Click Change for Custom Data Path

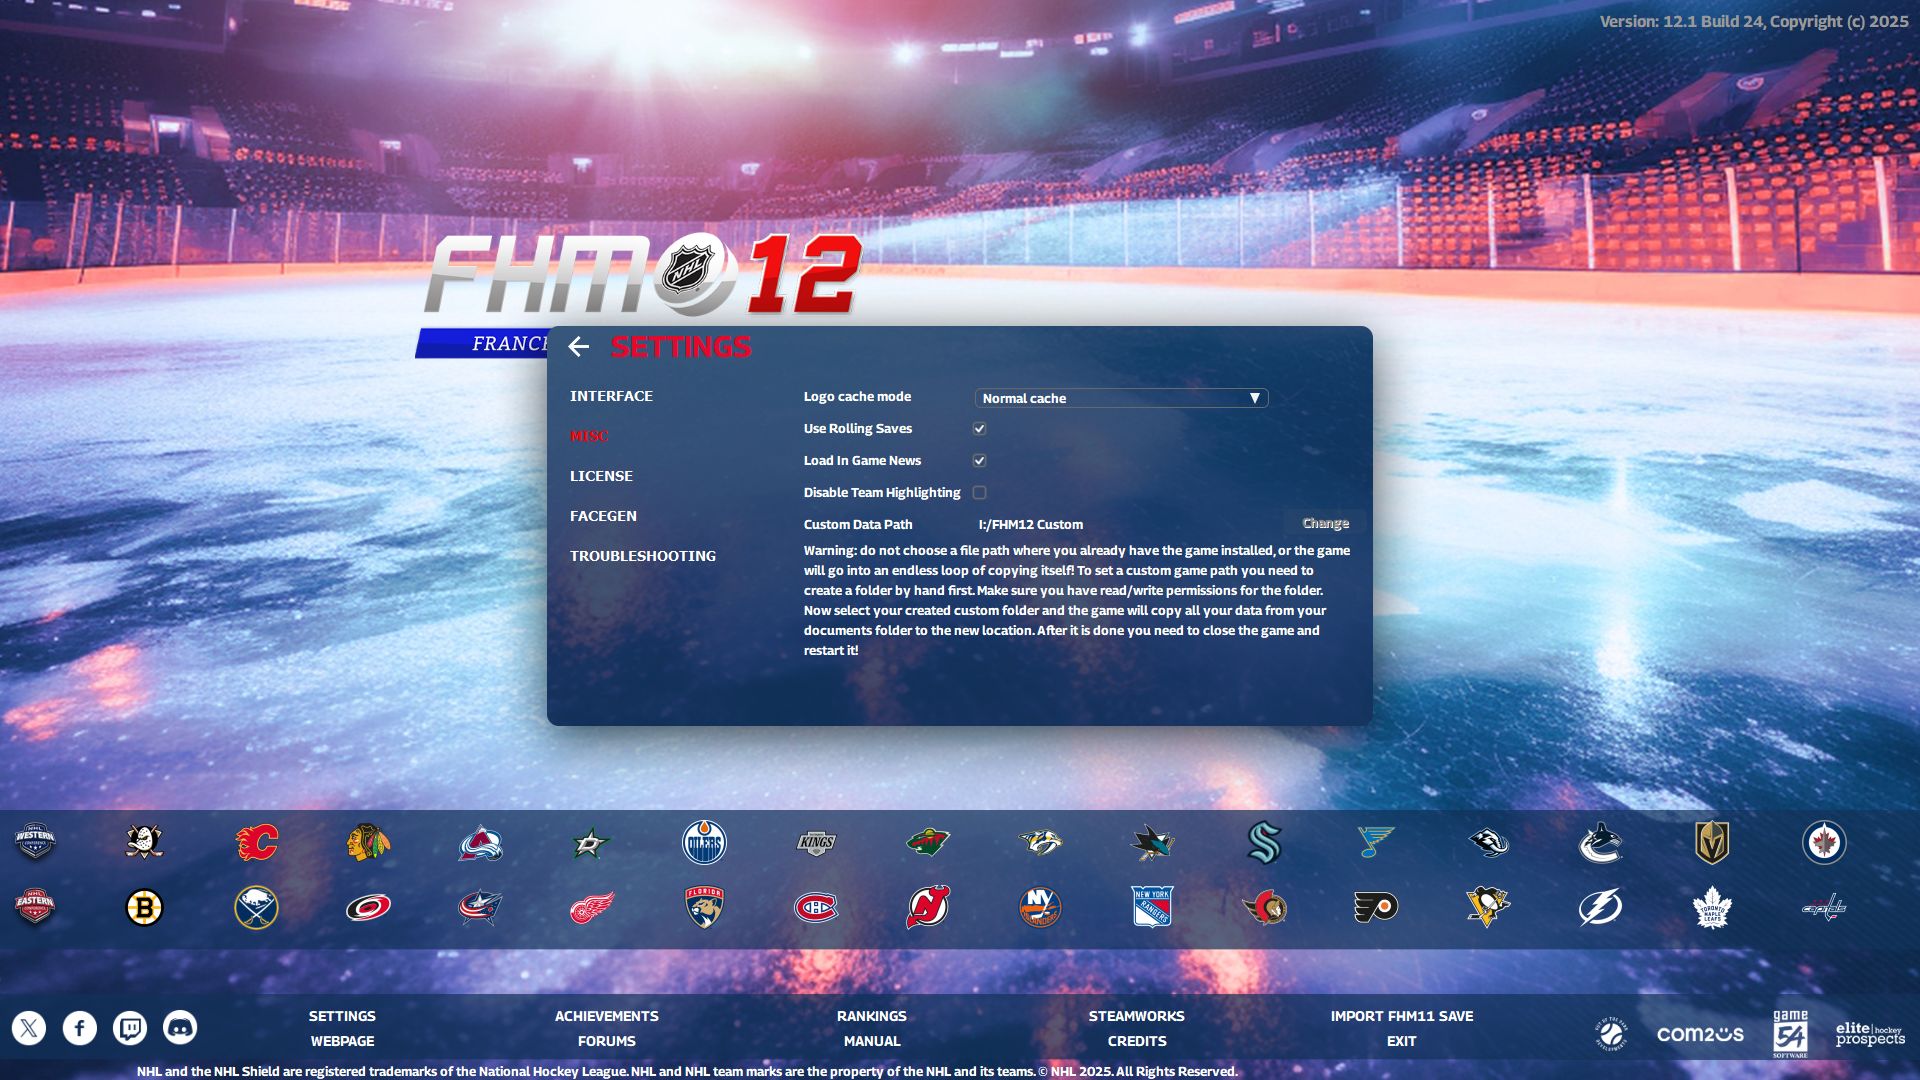1325,523
